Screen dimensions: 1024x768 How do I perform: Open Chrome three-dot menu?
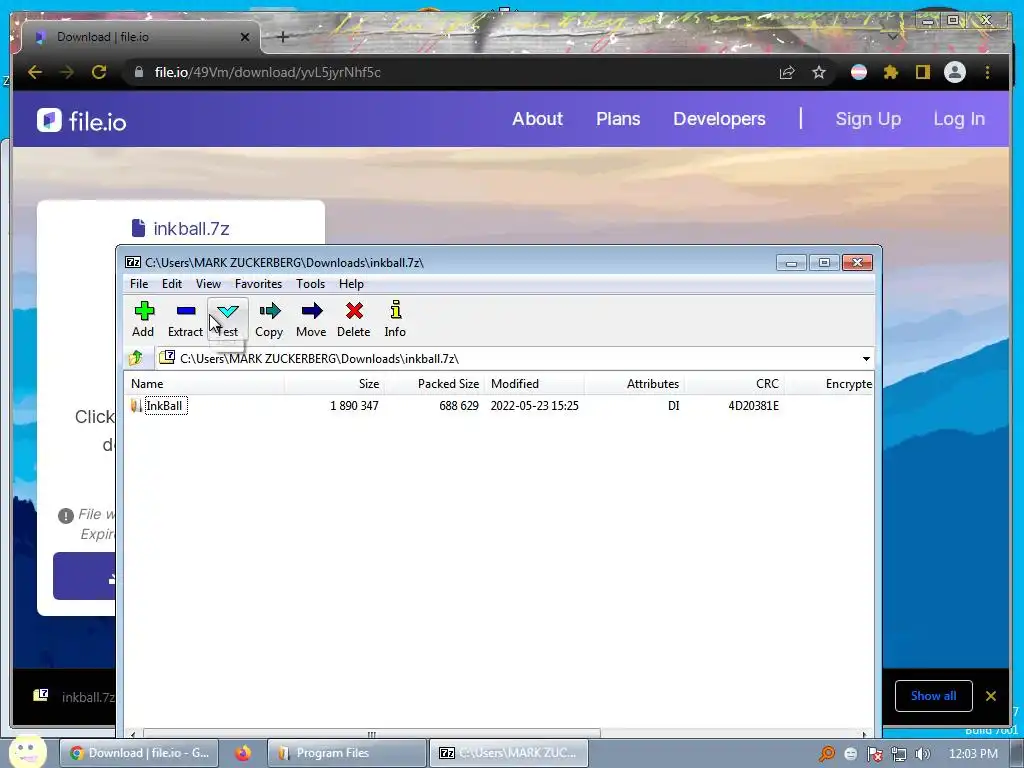tap(987, 72)
